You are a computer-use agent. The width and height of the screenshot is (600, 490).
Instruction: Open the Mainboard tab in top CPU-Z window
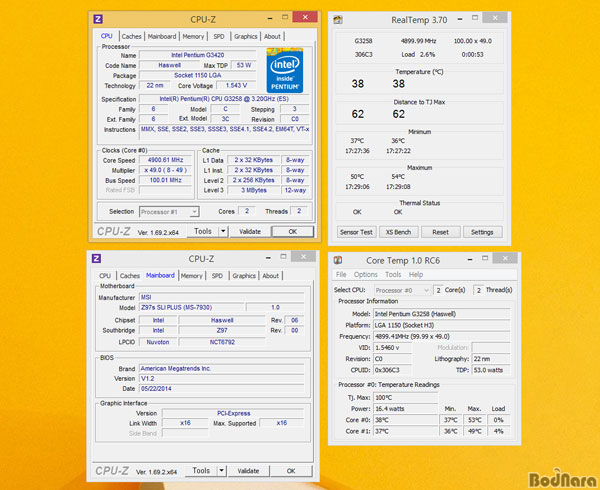pos(162,36)
